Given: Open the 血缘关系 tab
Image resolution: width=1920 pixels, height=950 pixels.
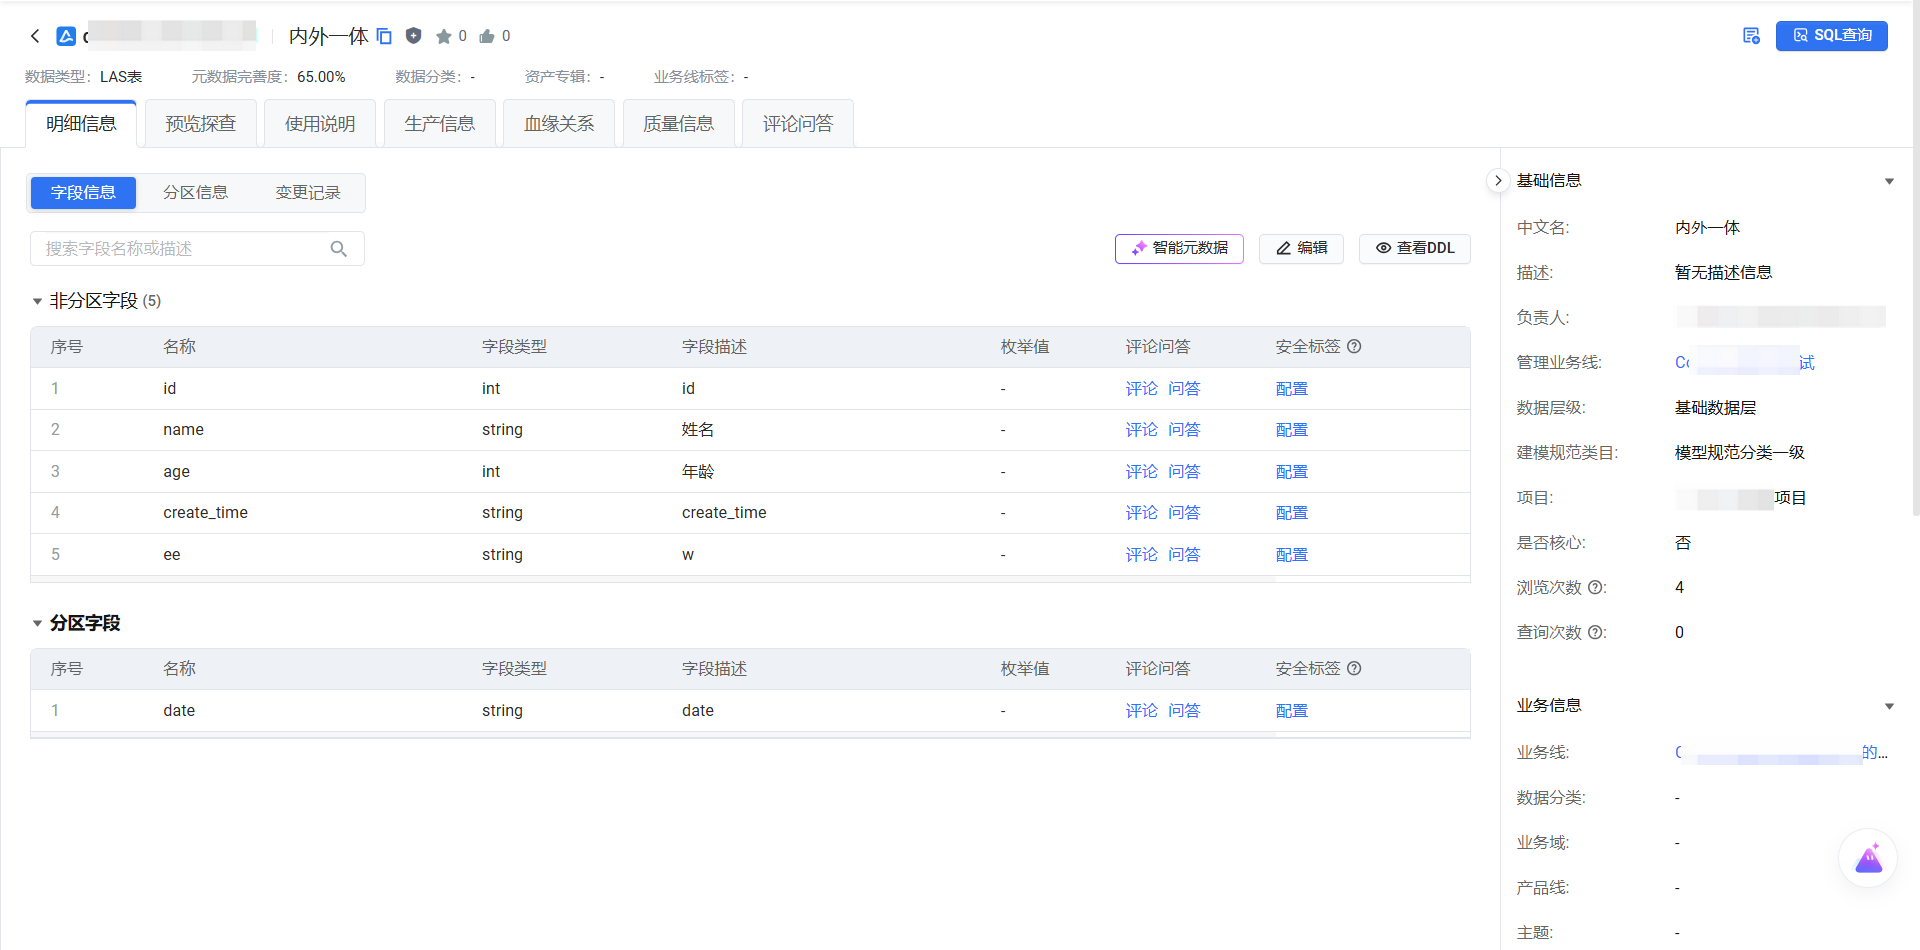Looking at the screenshot, I should point(559,124).
